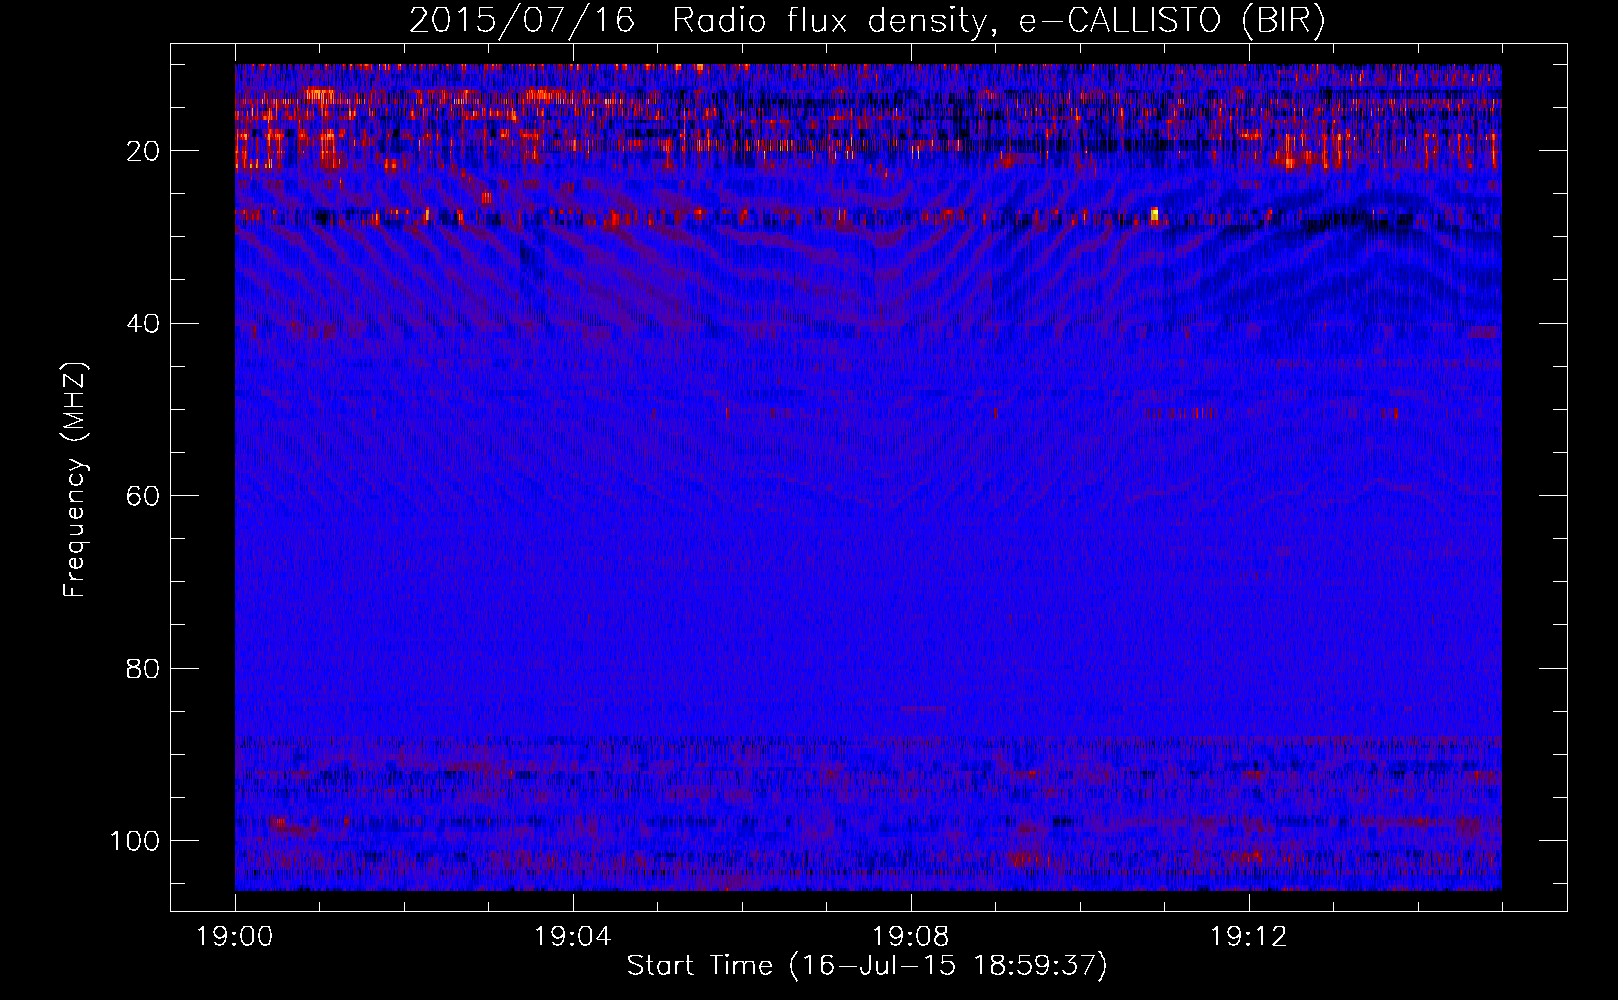The width and height of the screenshot is (1618, 1000).
Task: Click the 80 frequency tick label
Action: (x=143, y=668)
